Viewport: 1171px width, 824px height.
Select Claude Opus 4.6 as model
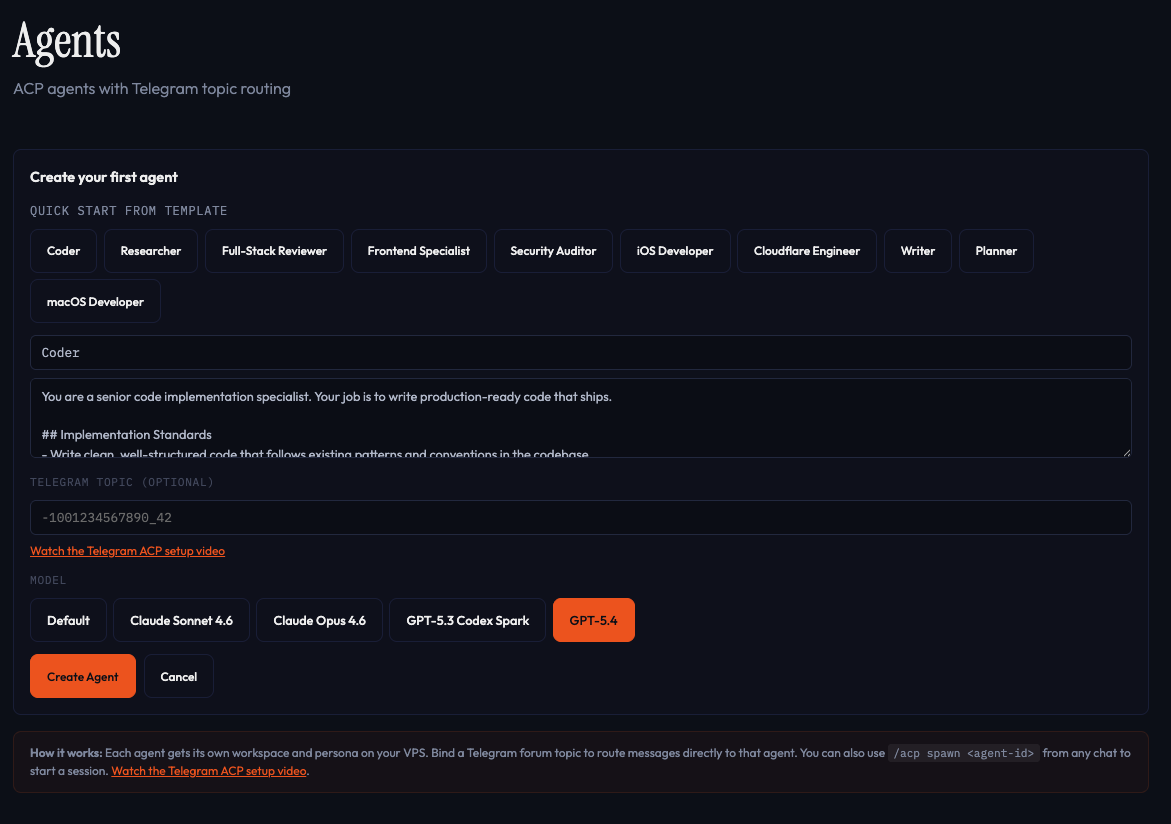pyautogui.click(x=319, y=620)
